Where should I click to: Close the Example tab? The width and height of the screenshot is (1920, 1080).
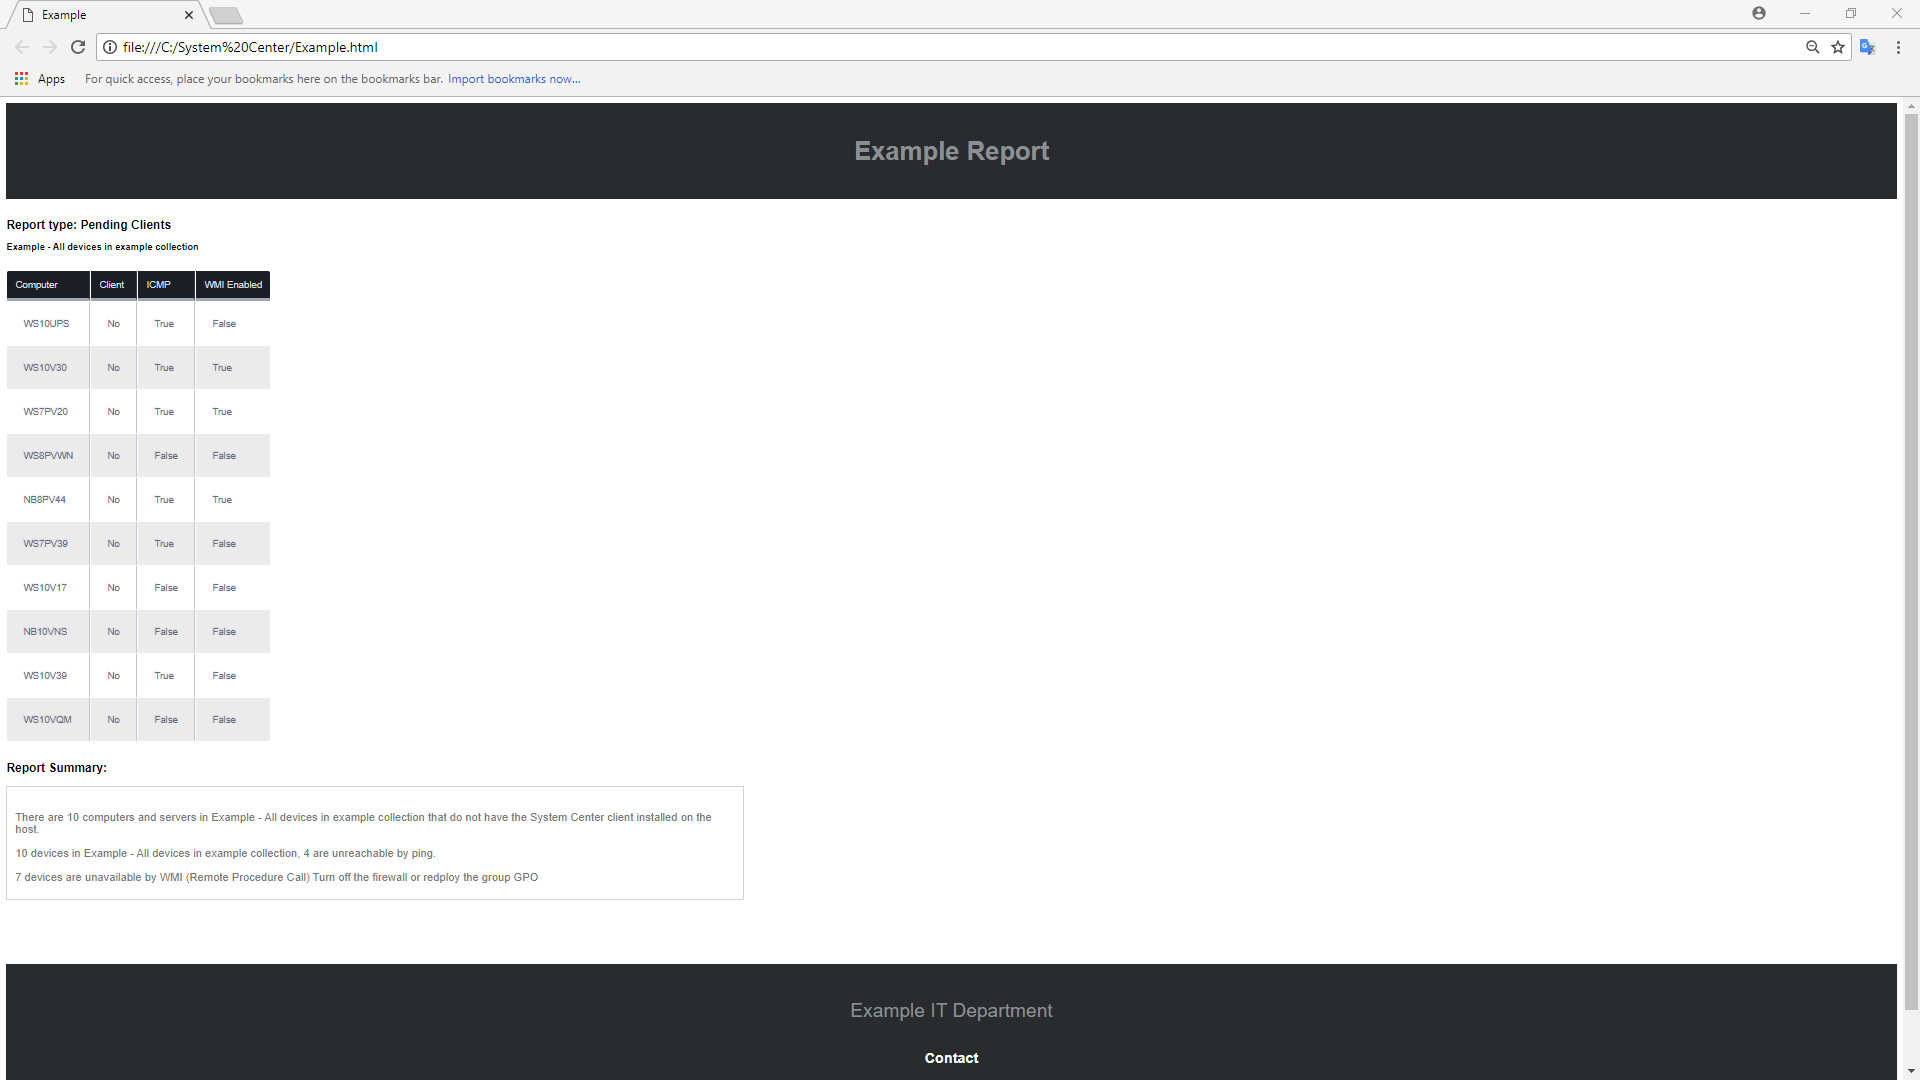tap(189, 15)
